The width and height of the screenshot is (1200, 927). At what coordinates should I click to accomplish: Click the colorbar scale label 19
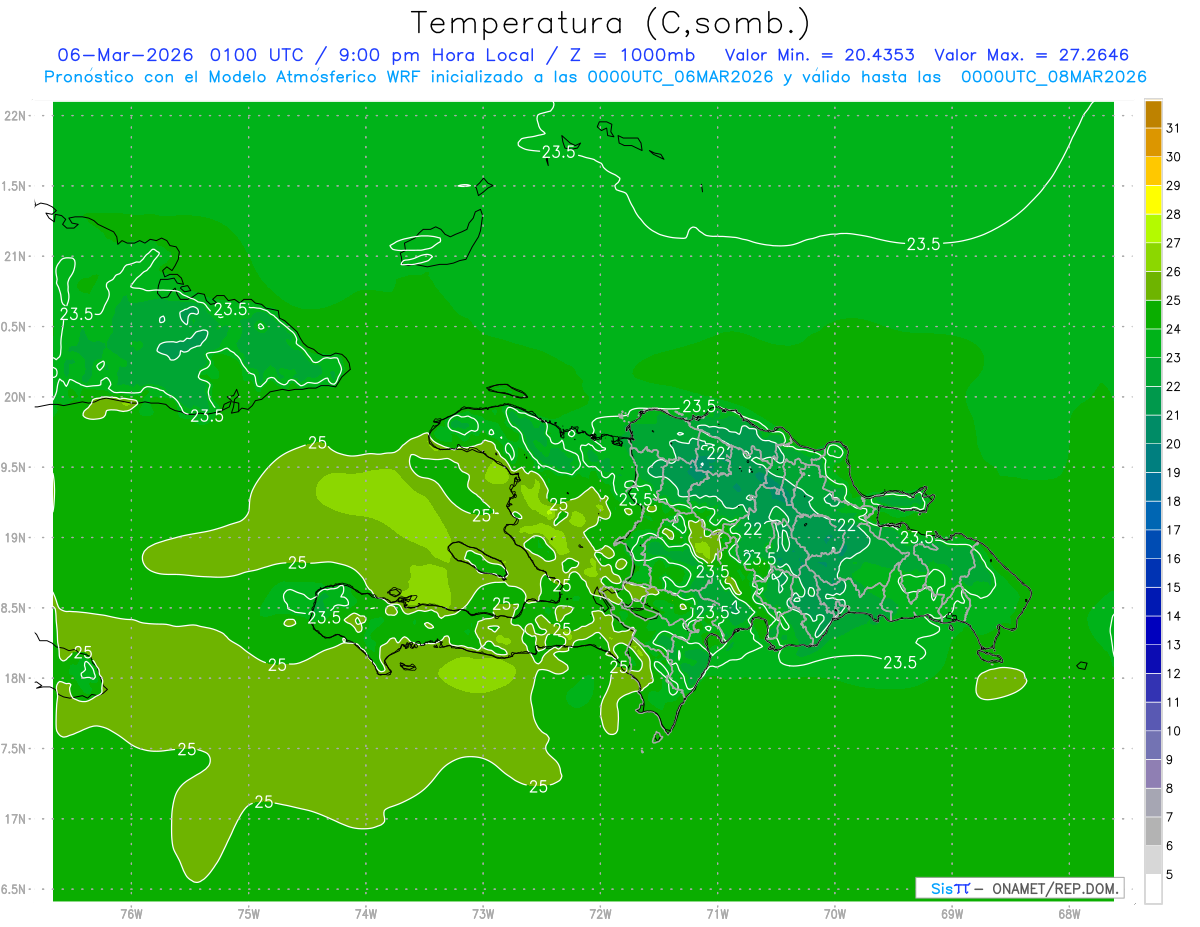(1174, 473)
